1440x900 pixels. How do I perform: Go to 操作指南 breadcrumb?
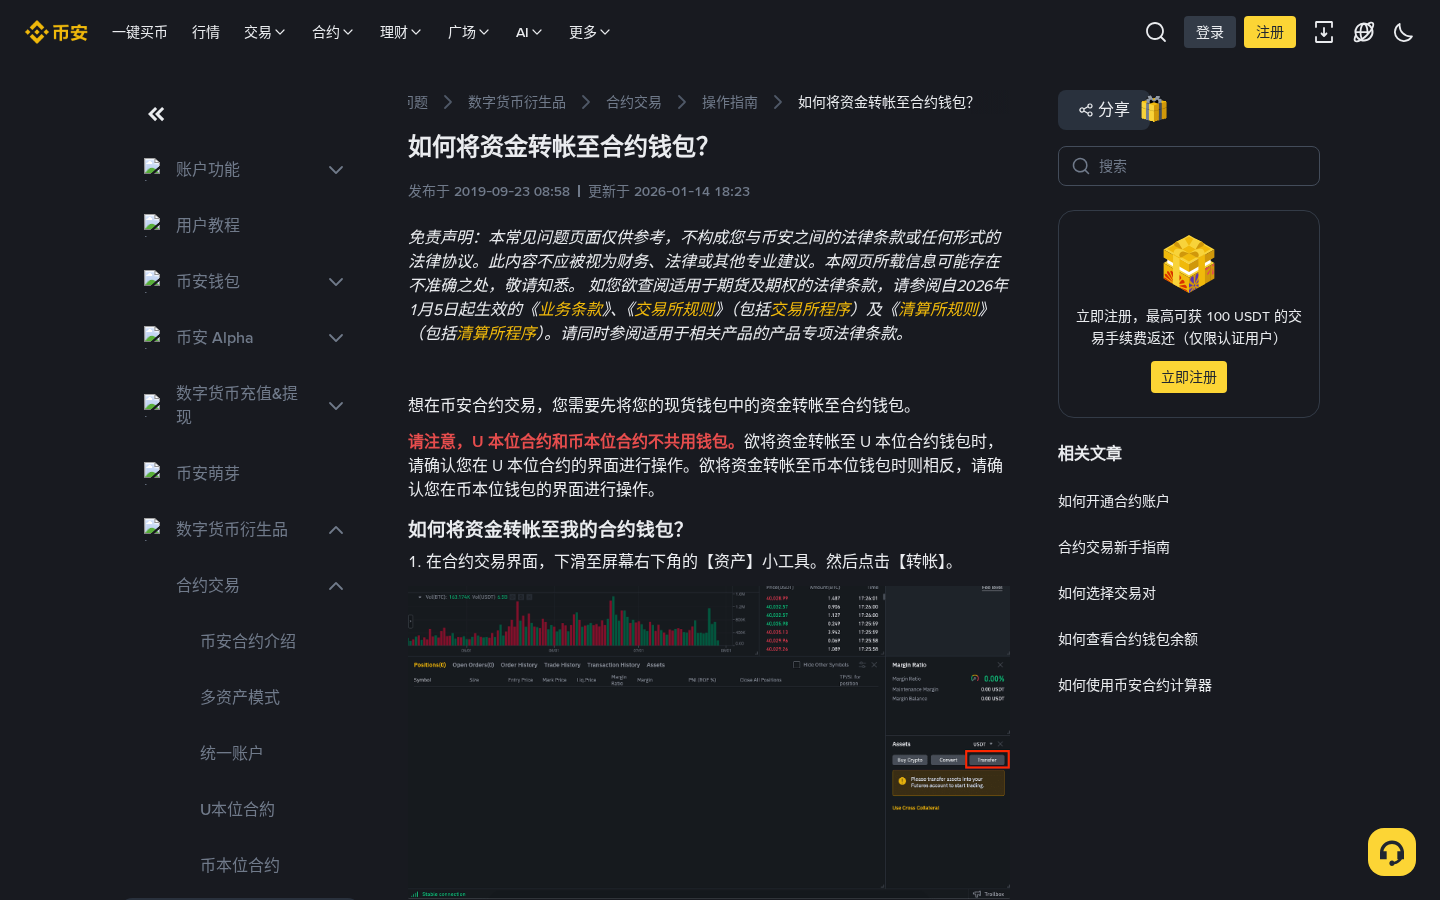(730, 102)
